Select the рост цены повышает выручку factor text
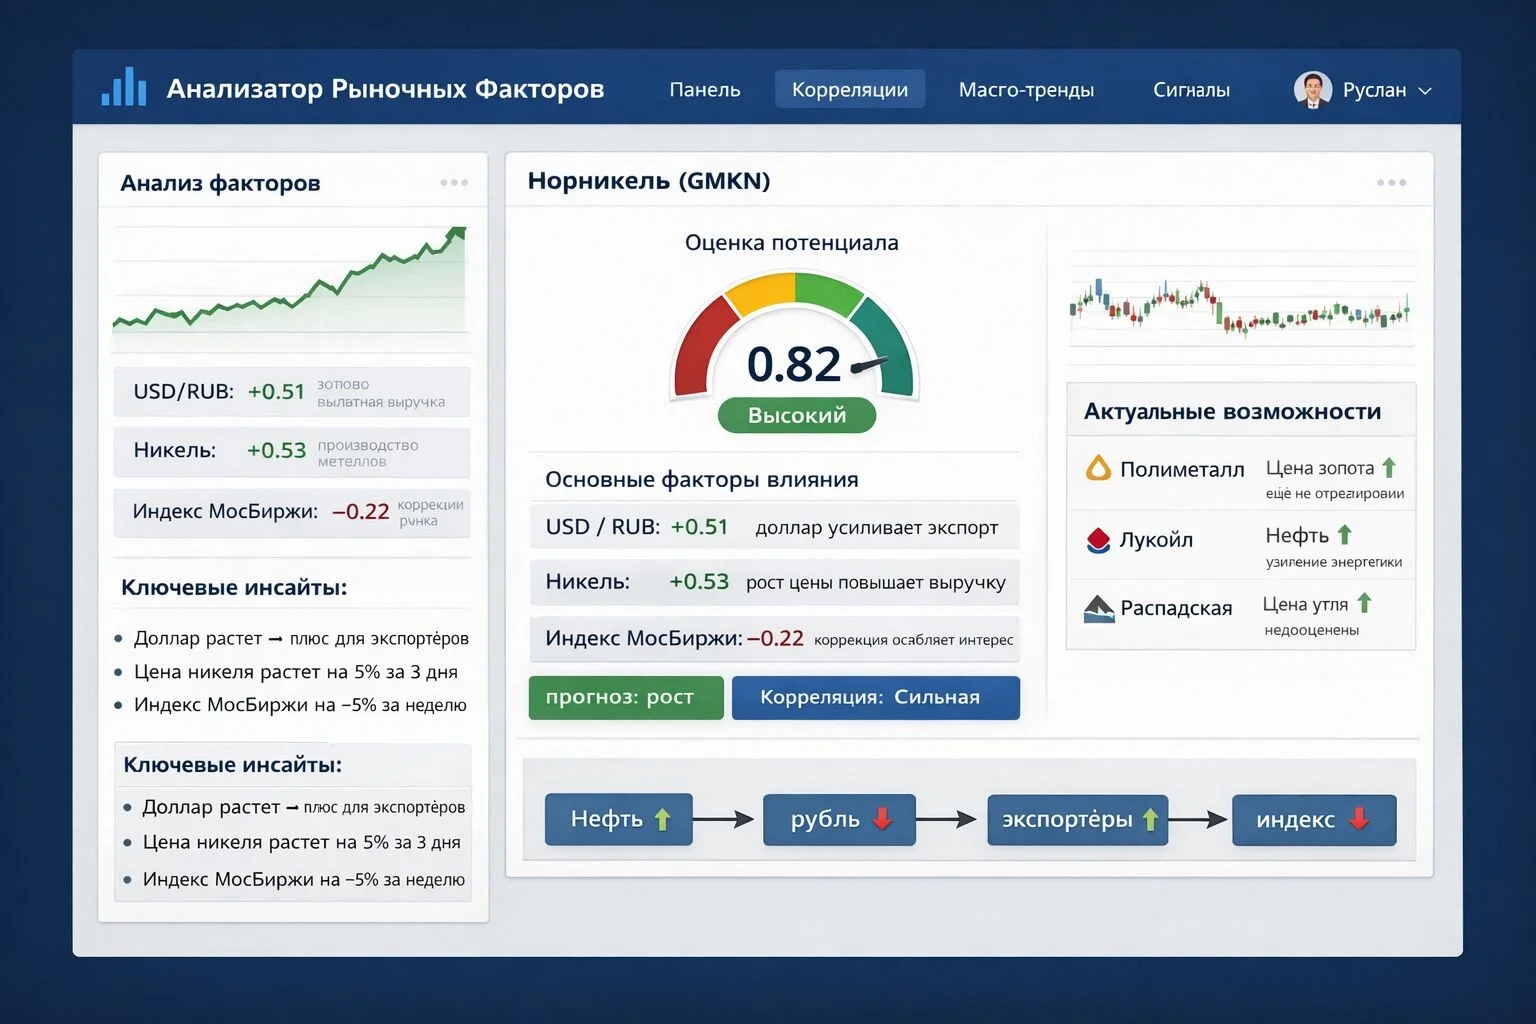Screen dimensions: 1536x1024 coord(876,582)
